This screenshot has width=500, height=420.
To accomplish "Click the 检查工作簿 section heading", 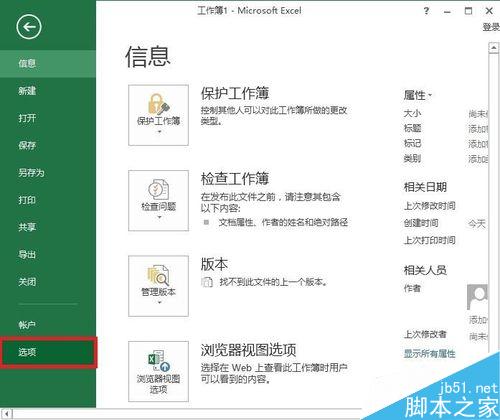I will 235,179.
